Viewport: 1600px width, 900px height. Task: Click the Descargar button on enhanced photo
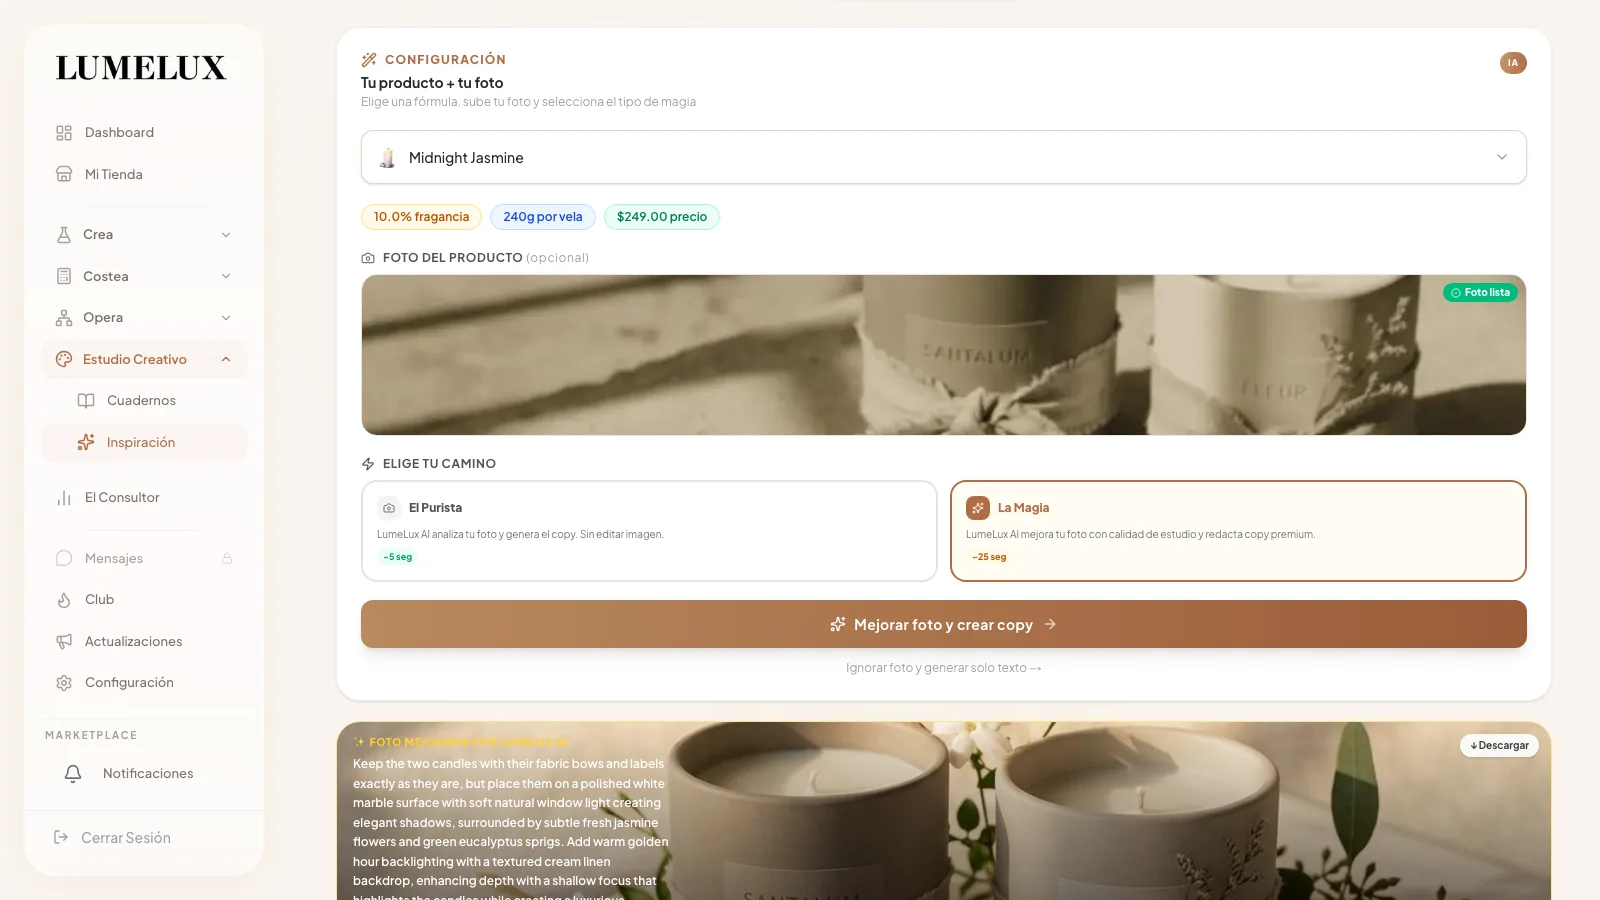(x=1499, y=745)
